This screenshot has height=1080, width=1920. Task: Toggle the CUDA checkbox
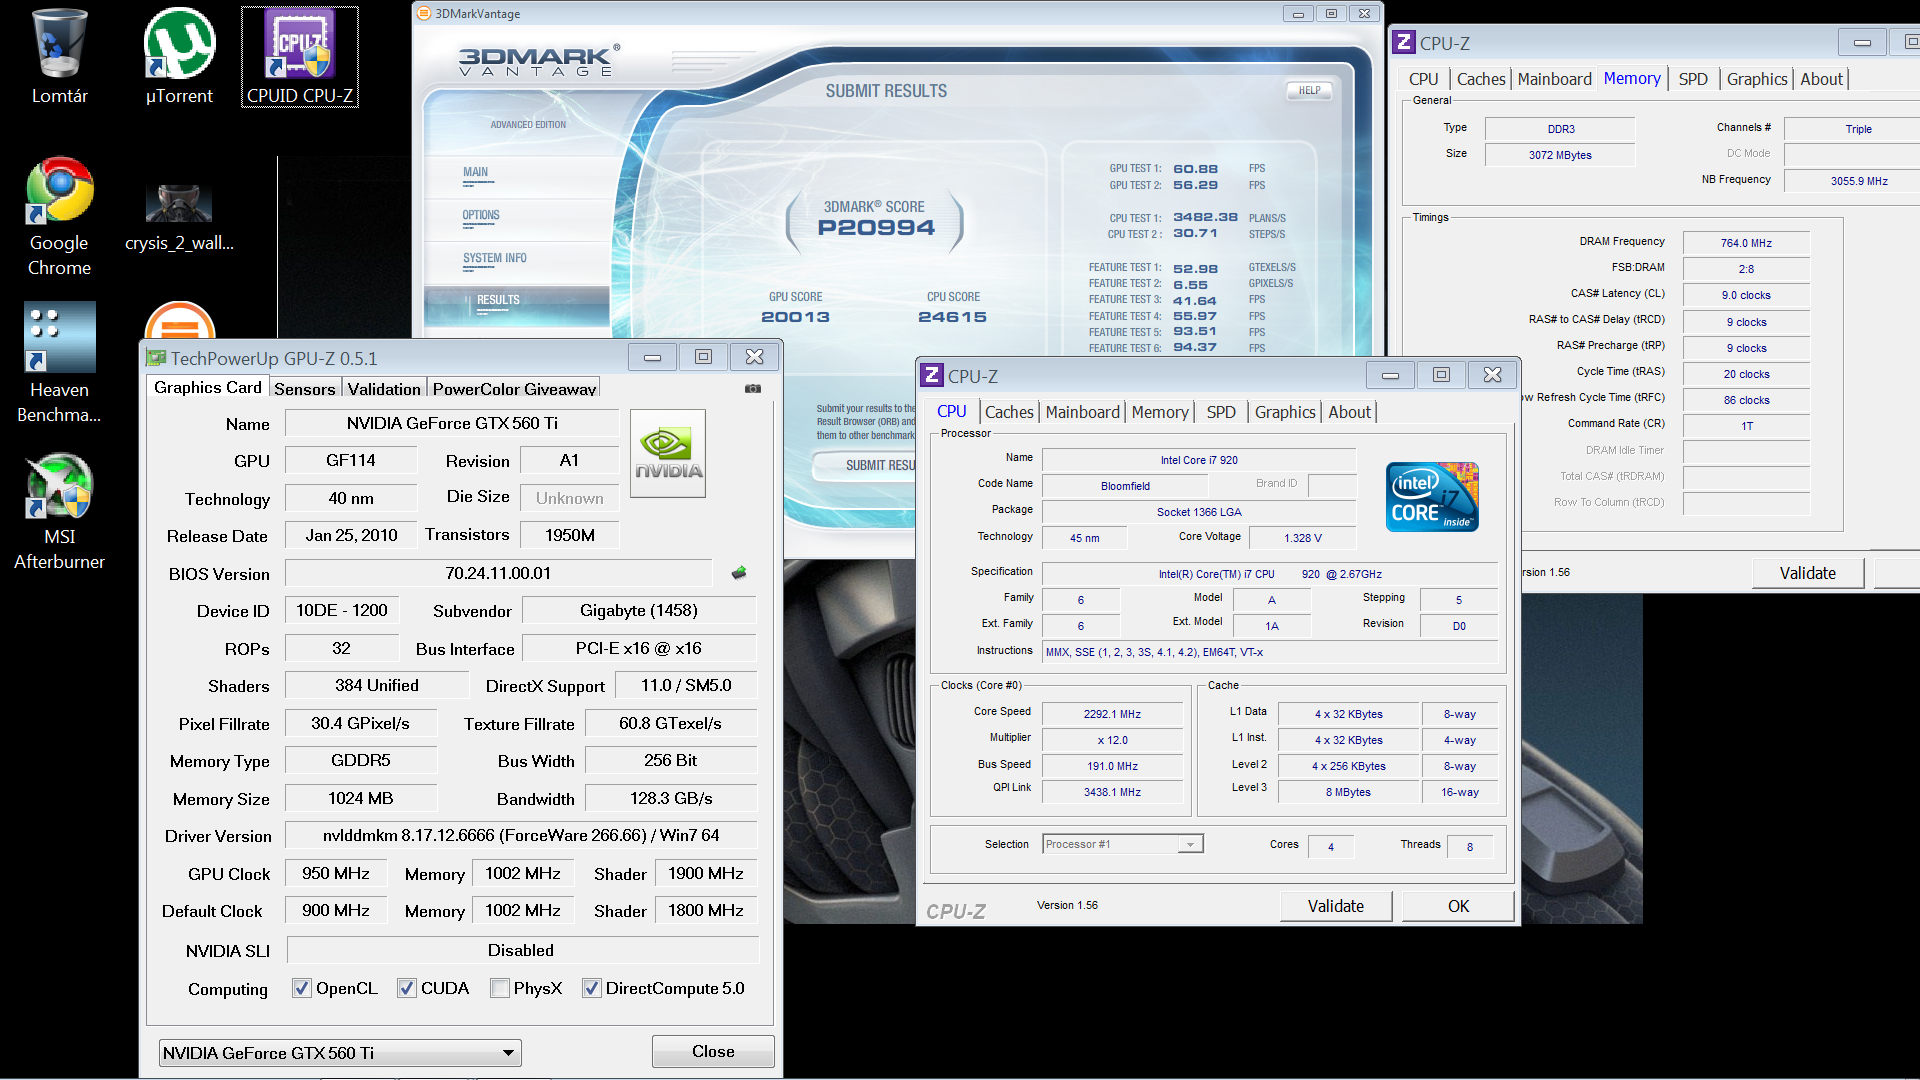406,988
